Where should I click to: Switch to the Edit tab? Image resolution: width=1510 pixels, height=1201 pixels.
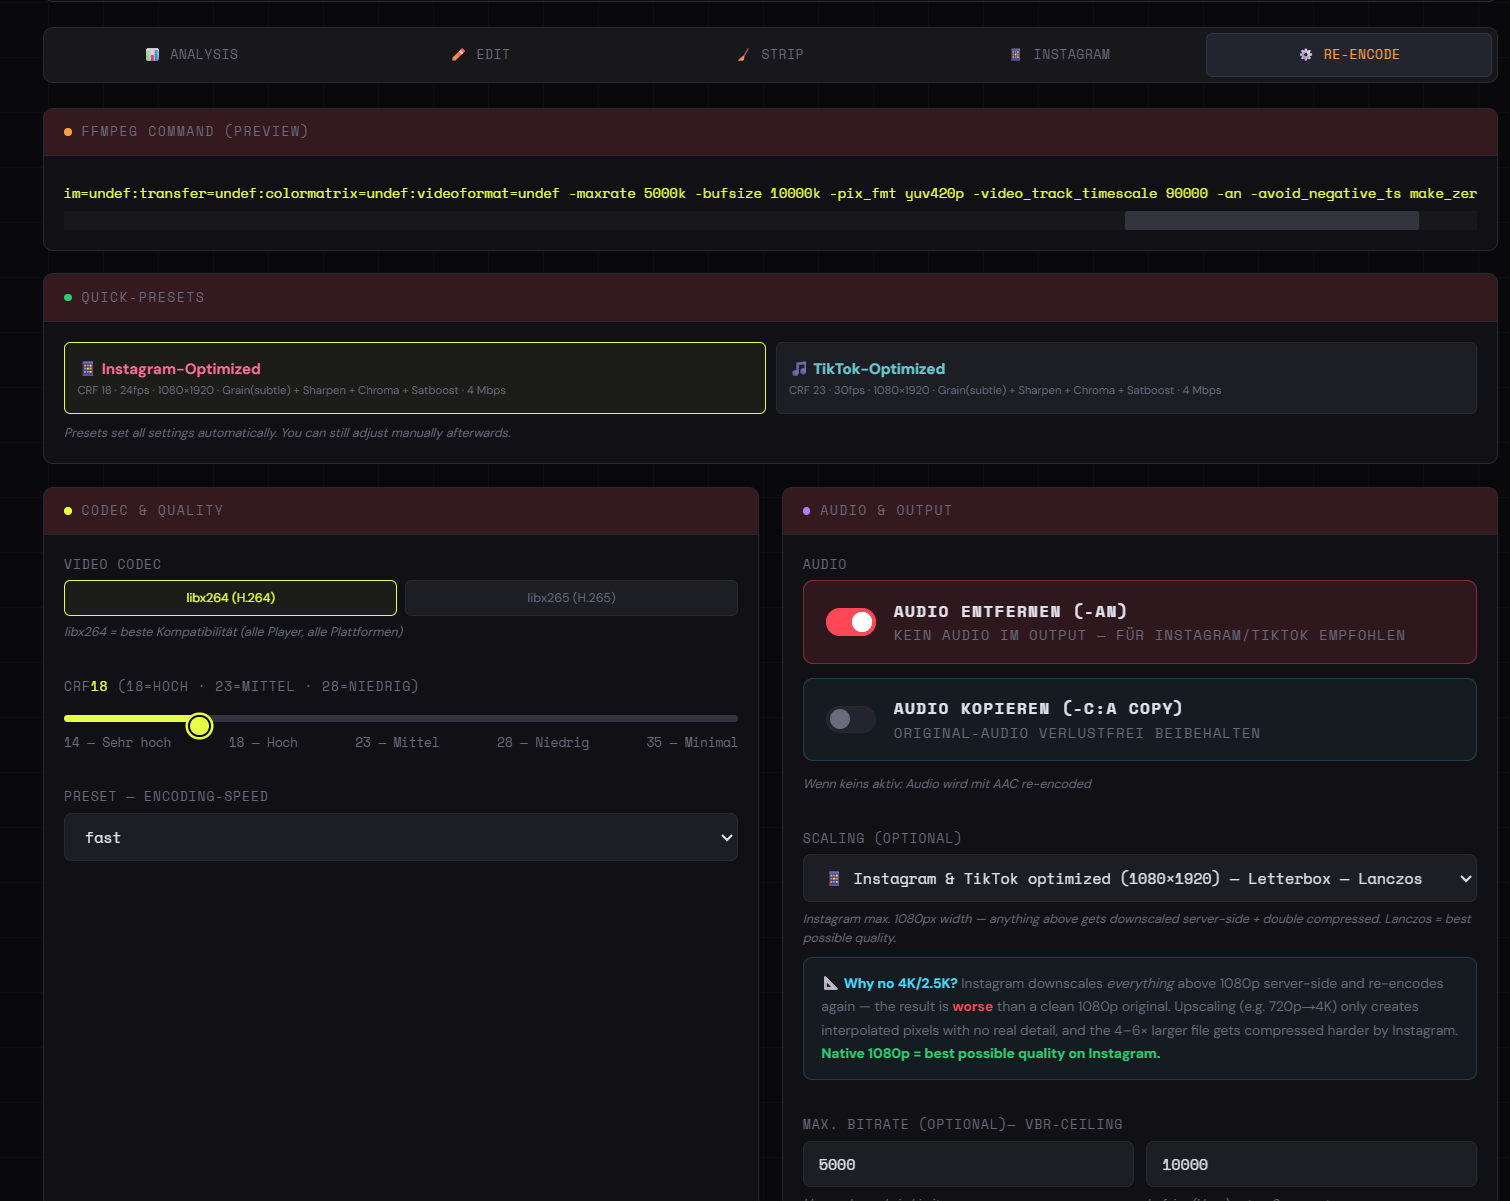click(x=480, y=55)
